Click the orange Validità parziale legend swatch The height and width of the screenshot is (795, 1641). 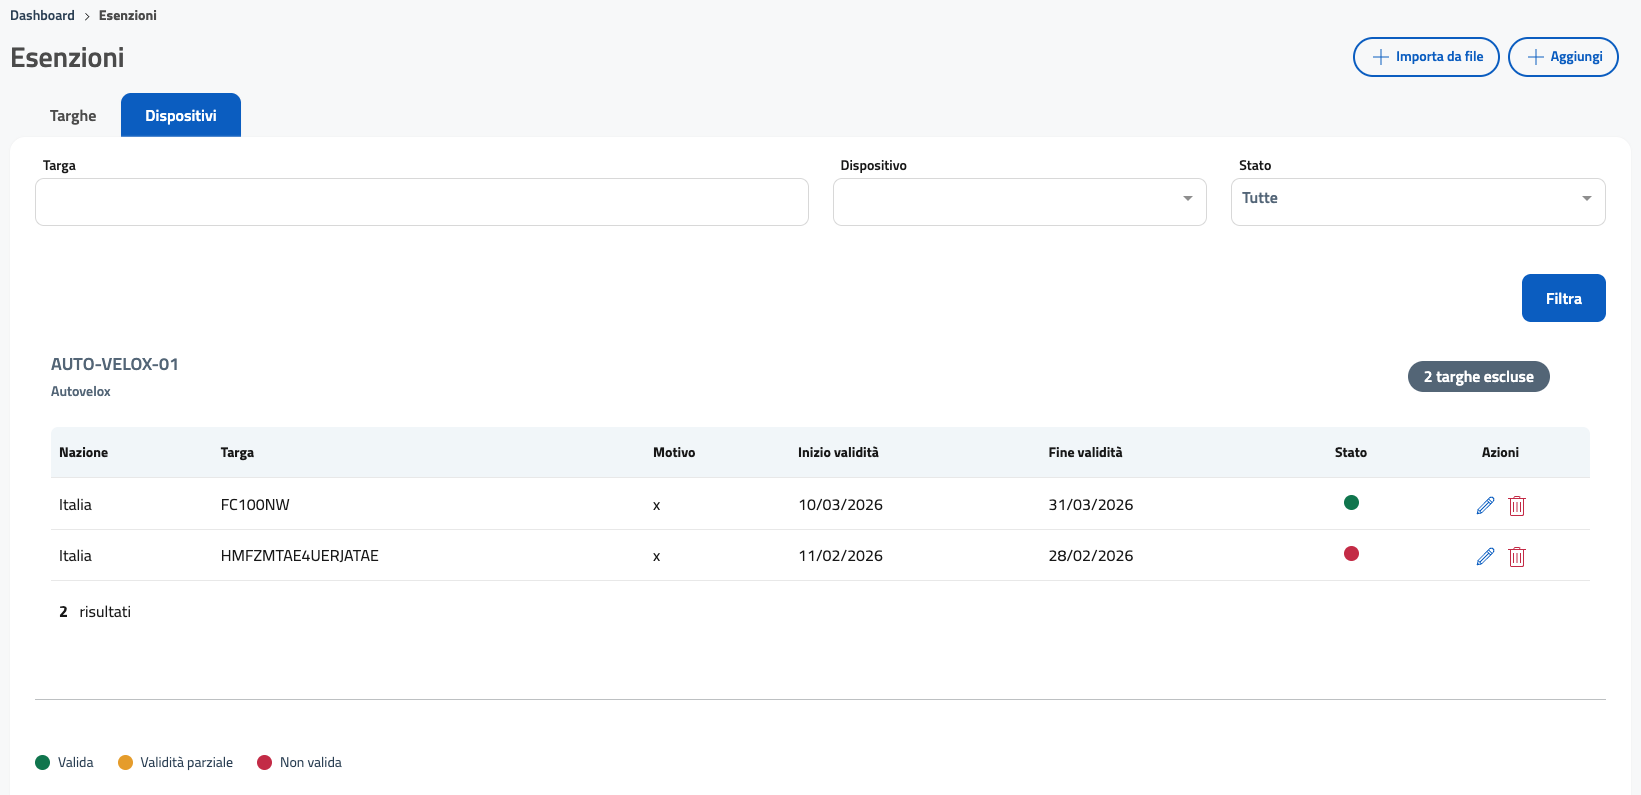(125, 762)
